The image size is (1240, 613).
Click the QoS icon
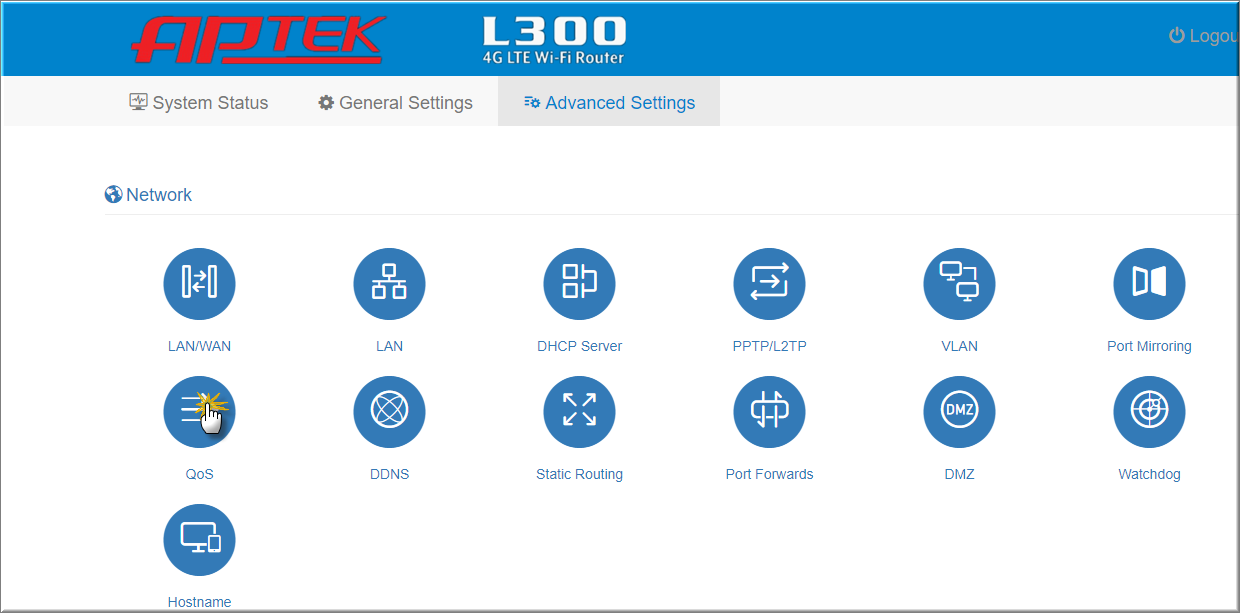click(x=199, y=412)
